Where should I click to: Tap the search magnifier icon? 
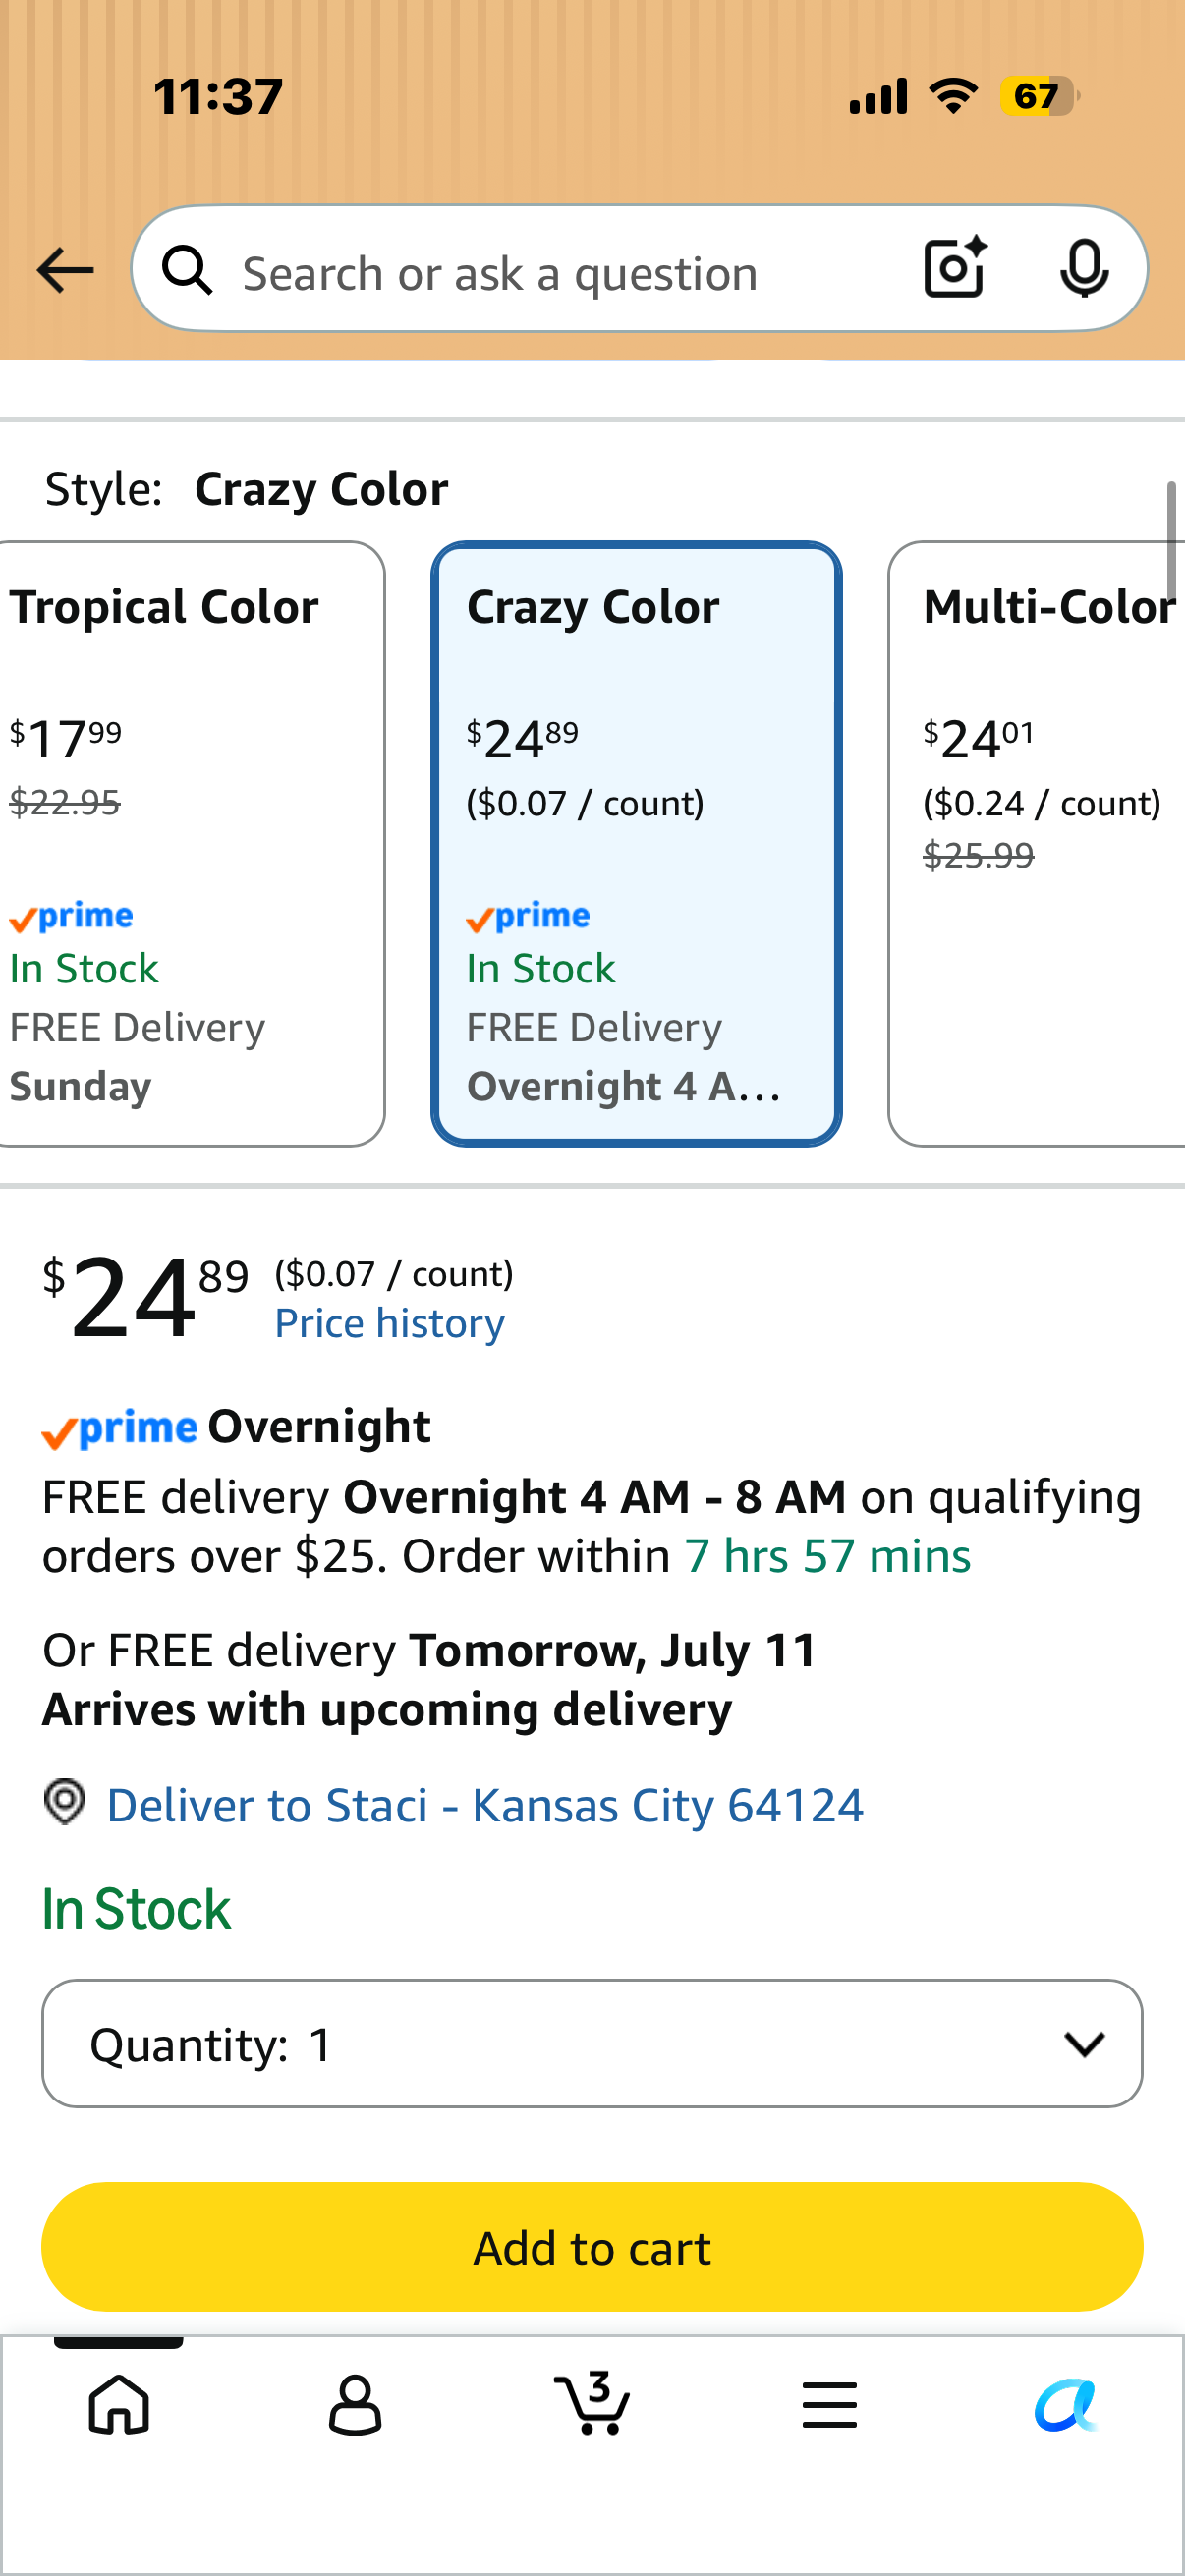188,270
